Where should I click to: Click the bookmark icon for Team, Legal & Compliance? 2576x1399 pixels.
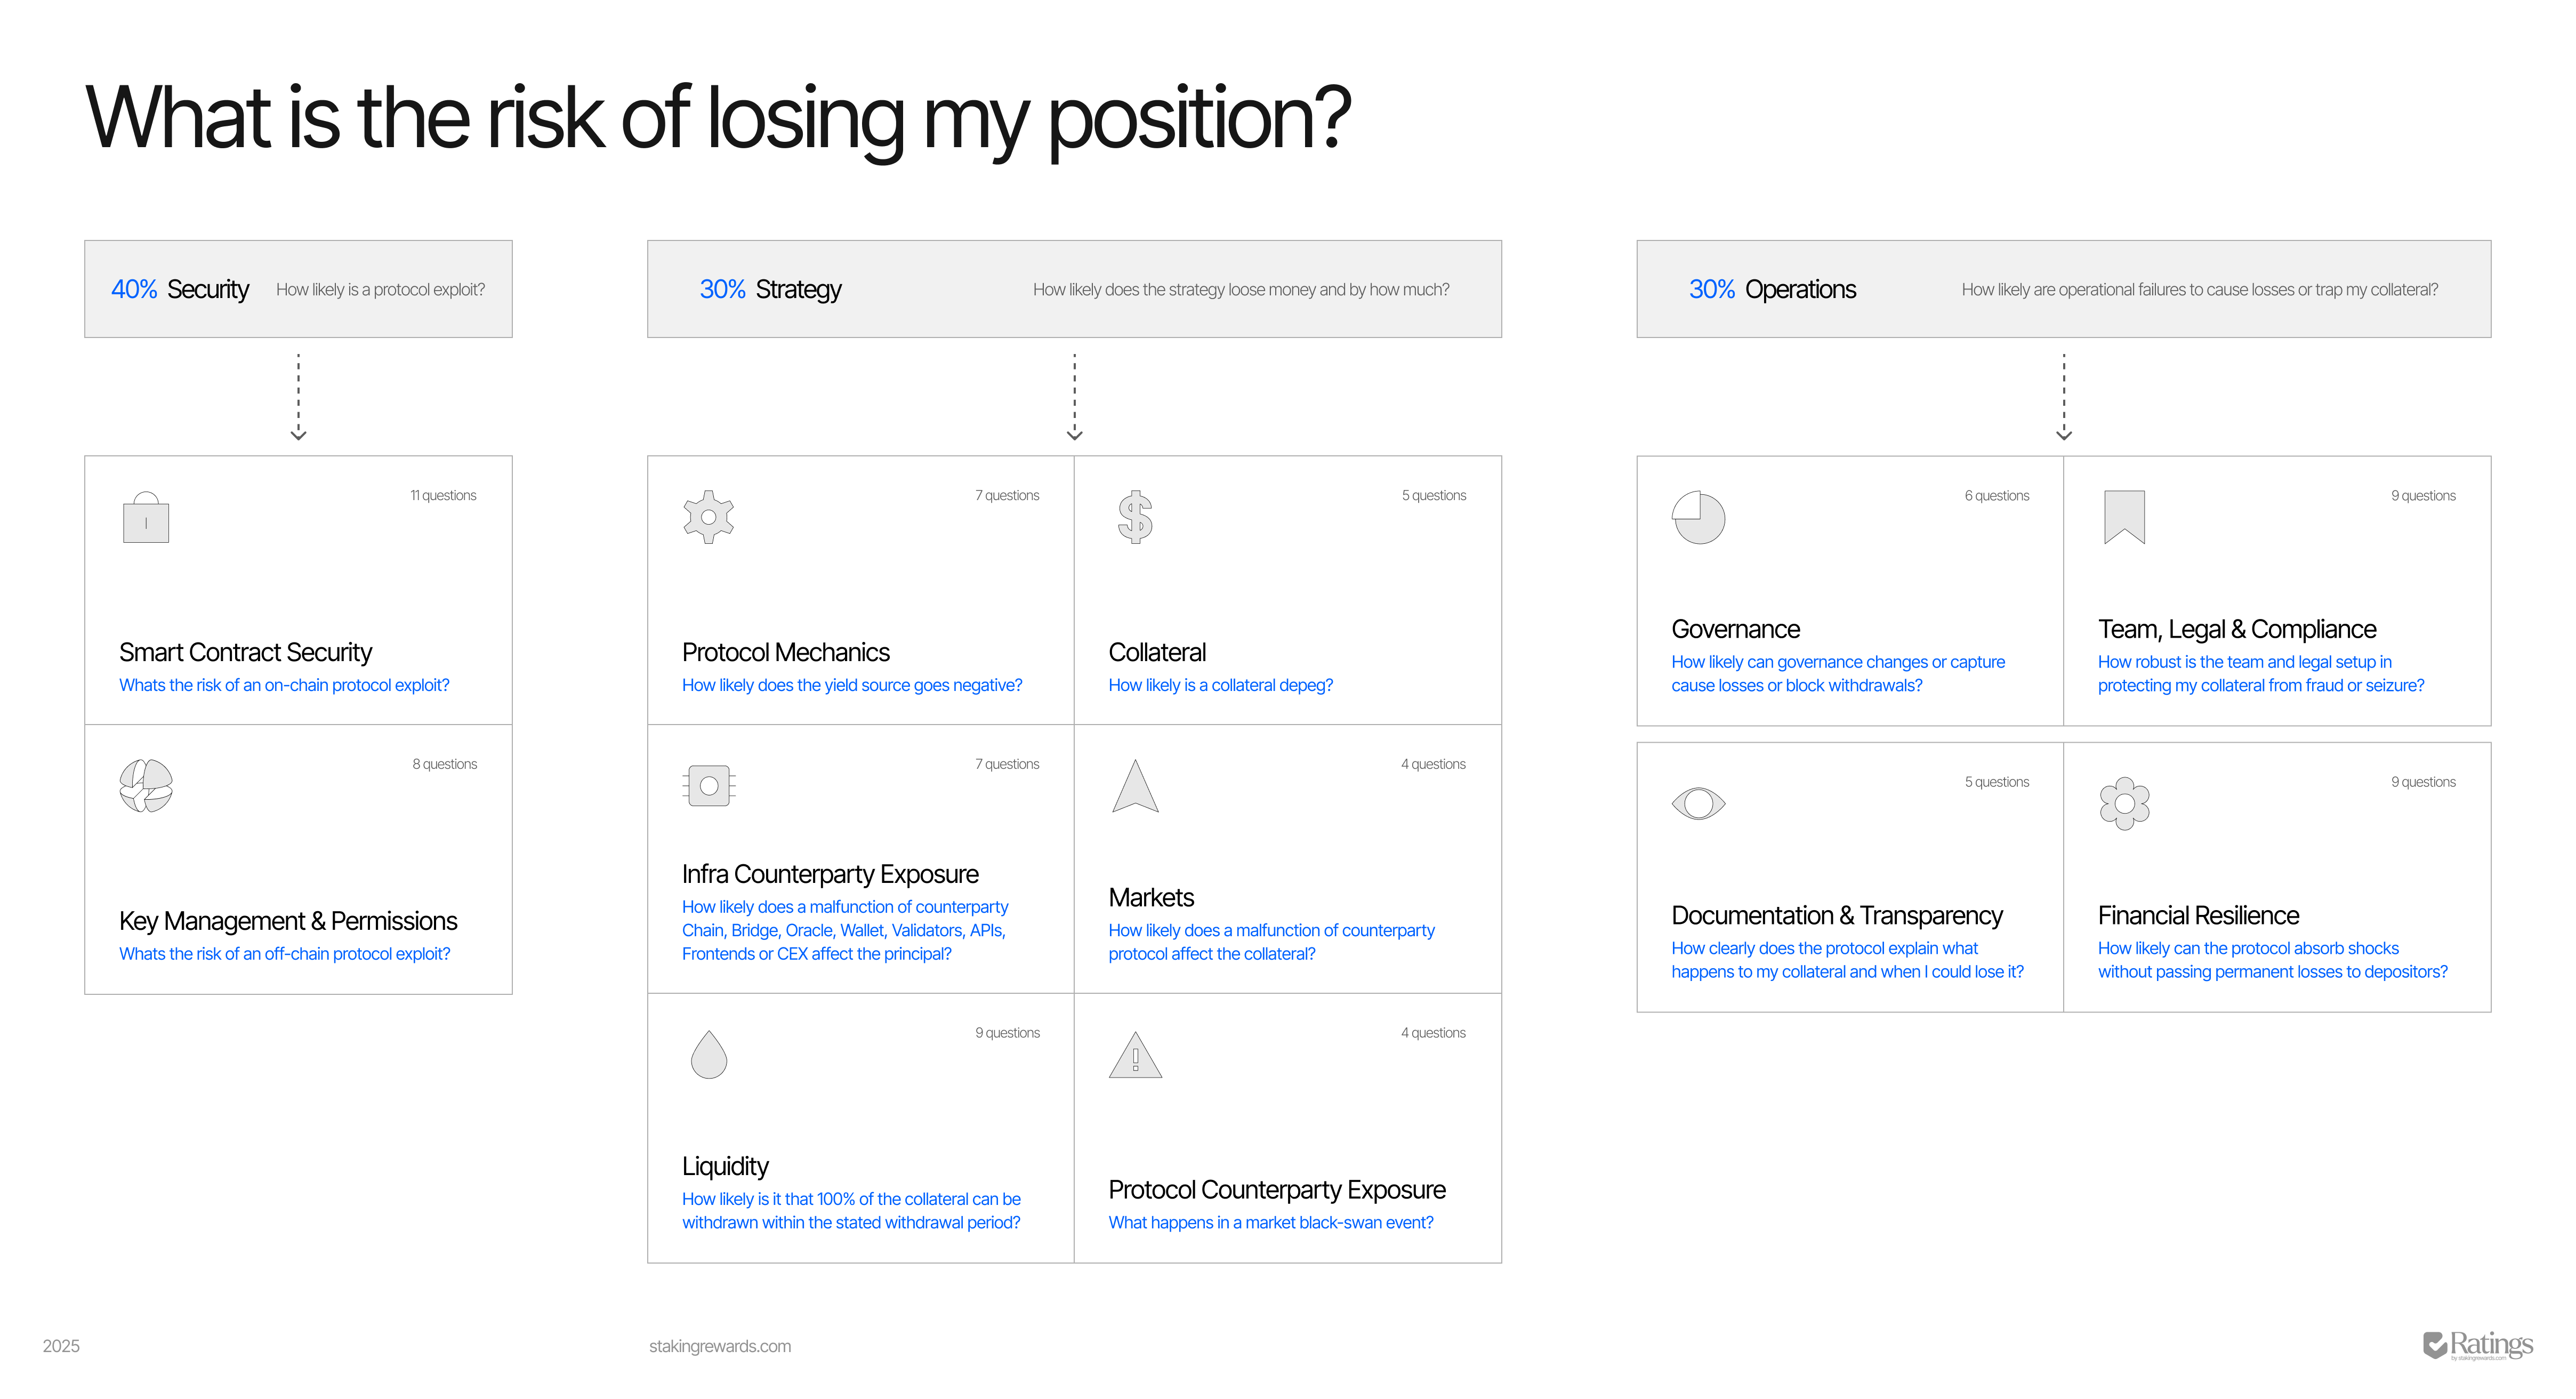2124,517
